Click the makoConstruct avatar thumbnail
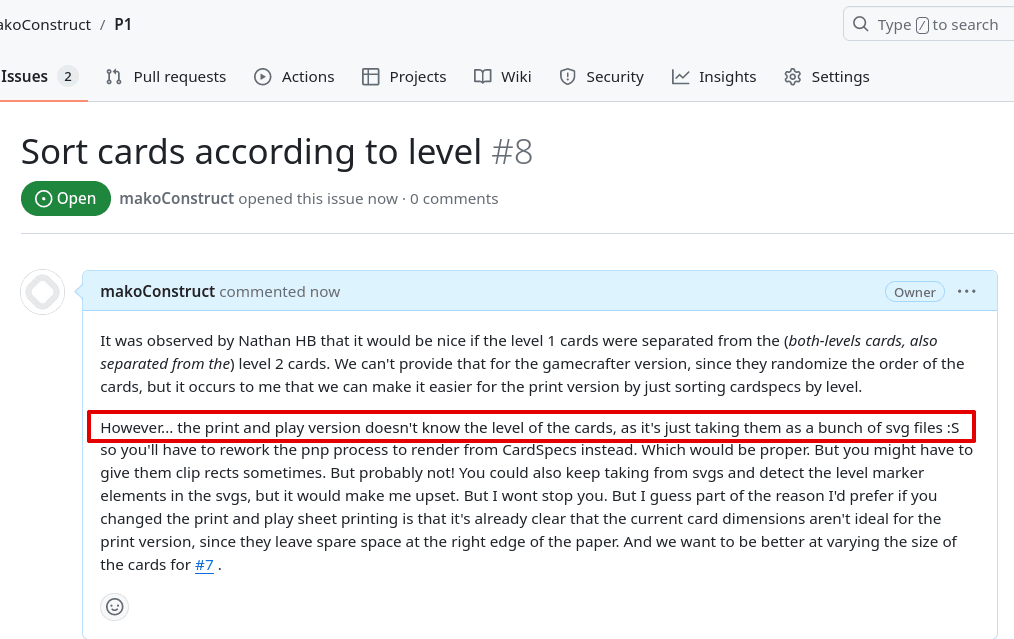Viewport: 1014px width, 639px height. [43, 292]
